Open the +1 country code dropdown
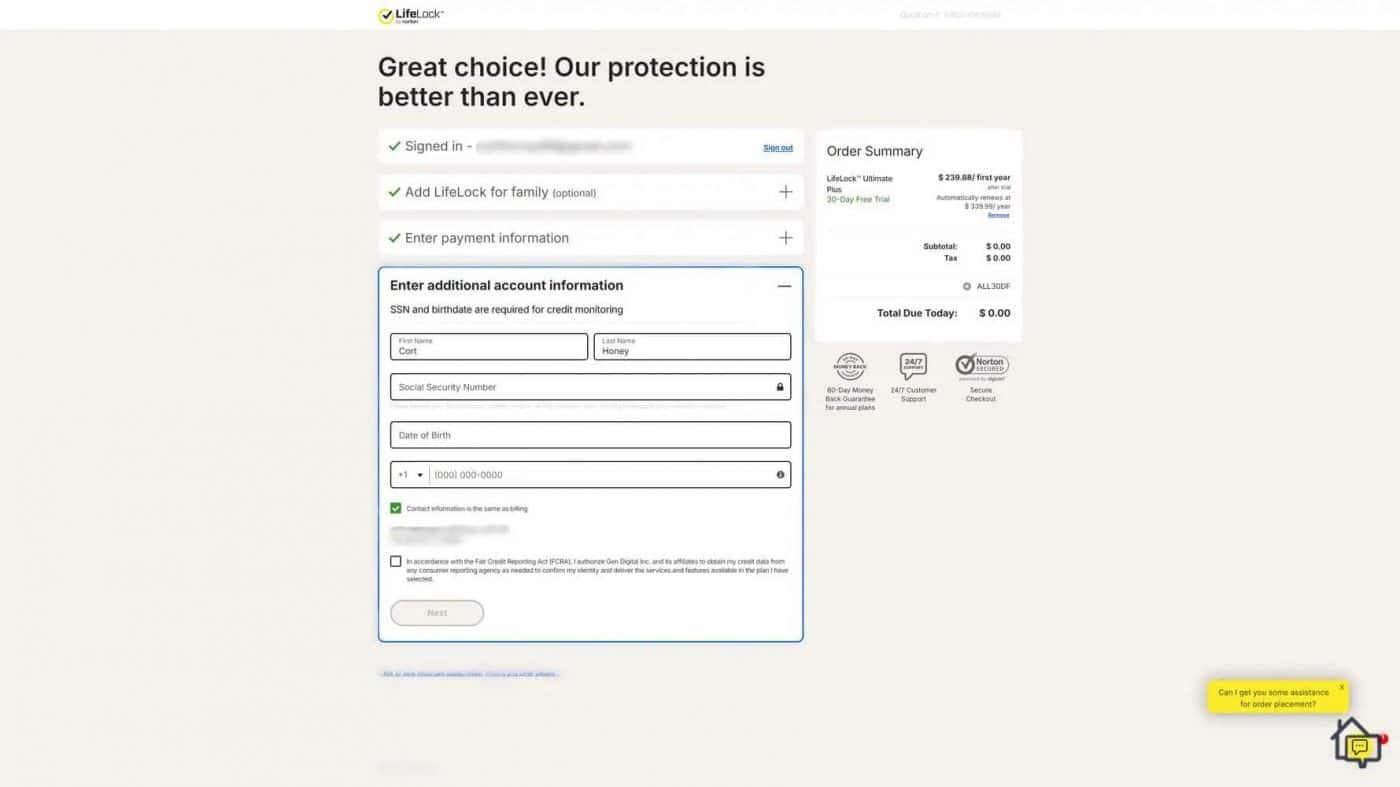1400x787 pixels. click(x=410, y=475)
